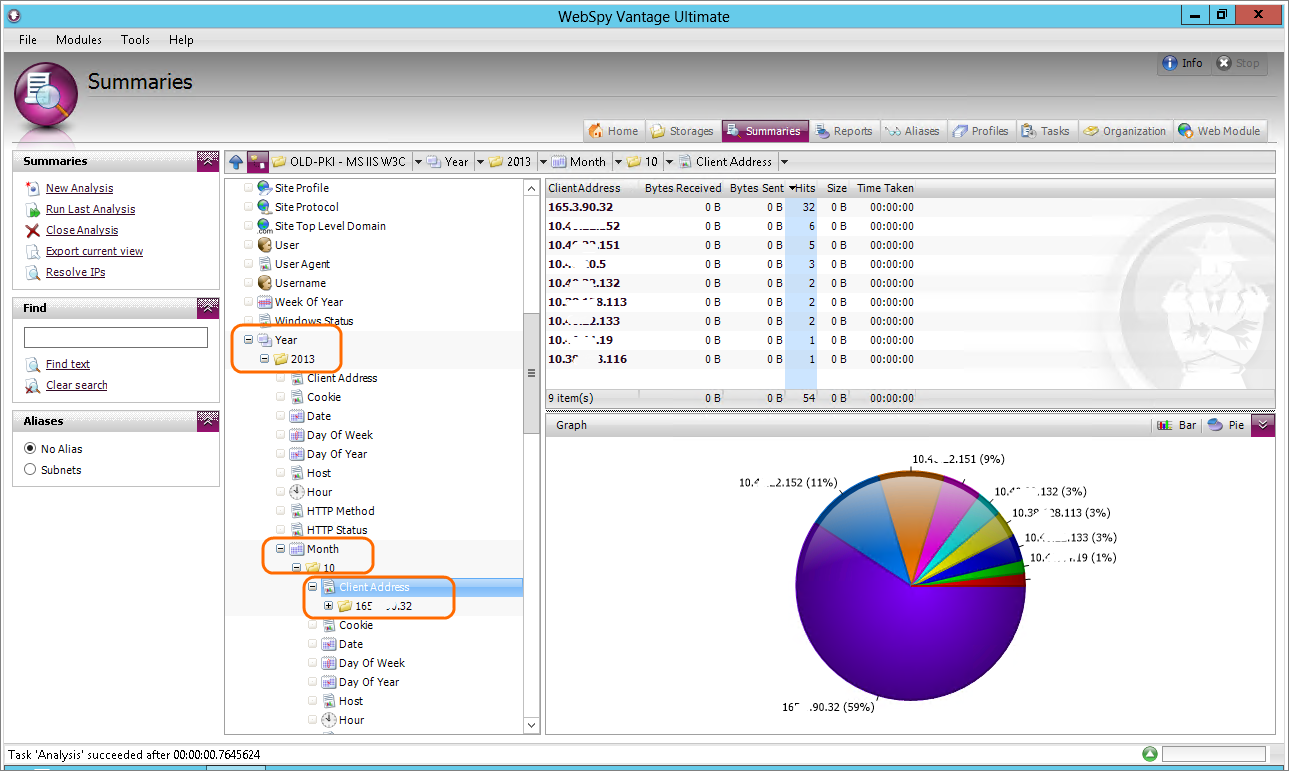Click the Month calendar icon in tree
The image size is (1289, 771).
pyautogui.click(x=296, y=549)
